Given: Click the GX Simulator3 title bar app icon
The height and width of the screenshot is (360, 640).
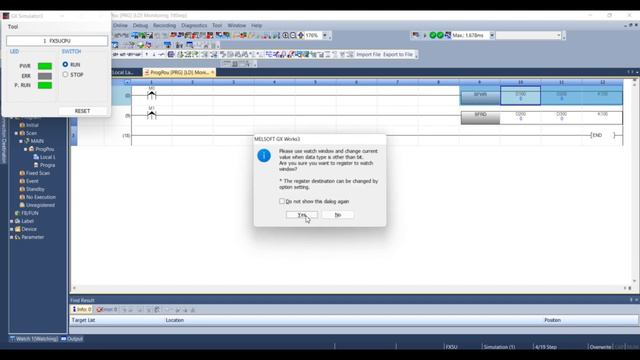Looking at the screenshot, I should 6,16.
